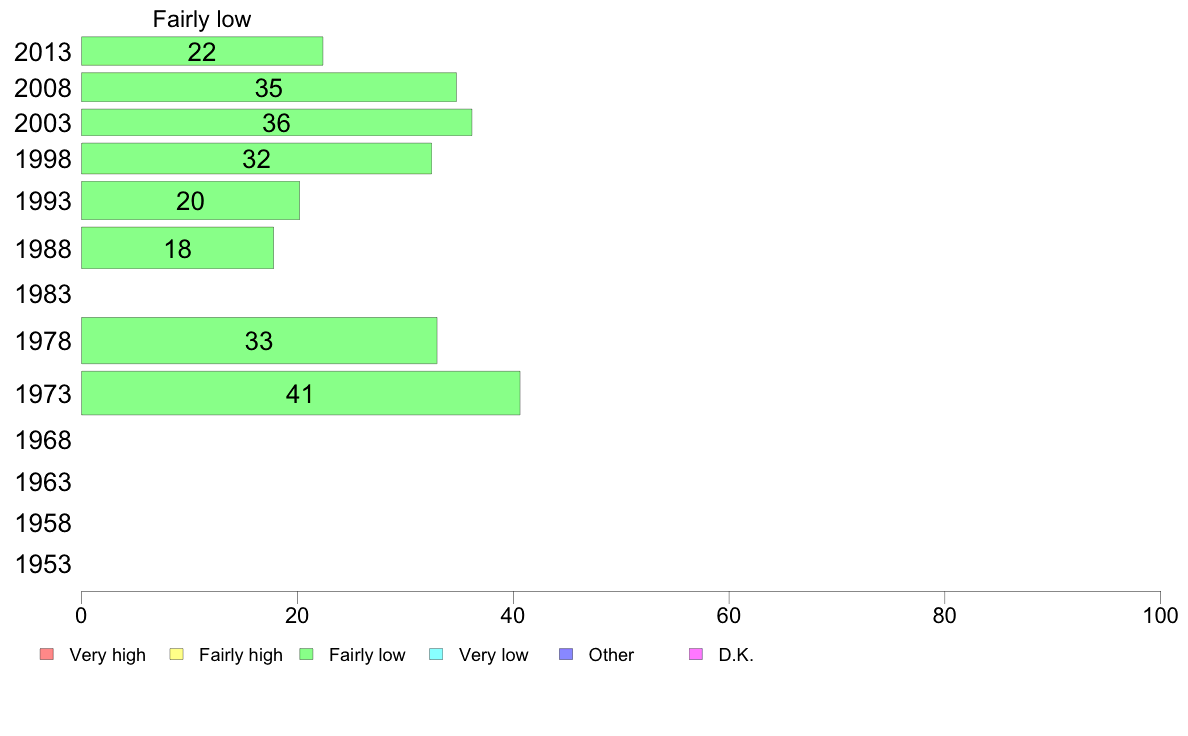Image resolution: width=1188 pixels, height=736 pixels.
Task: Select the 1998 bar showing 32
Action: pyautogui.click(x=256, y=158)
